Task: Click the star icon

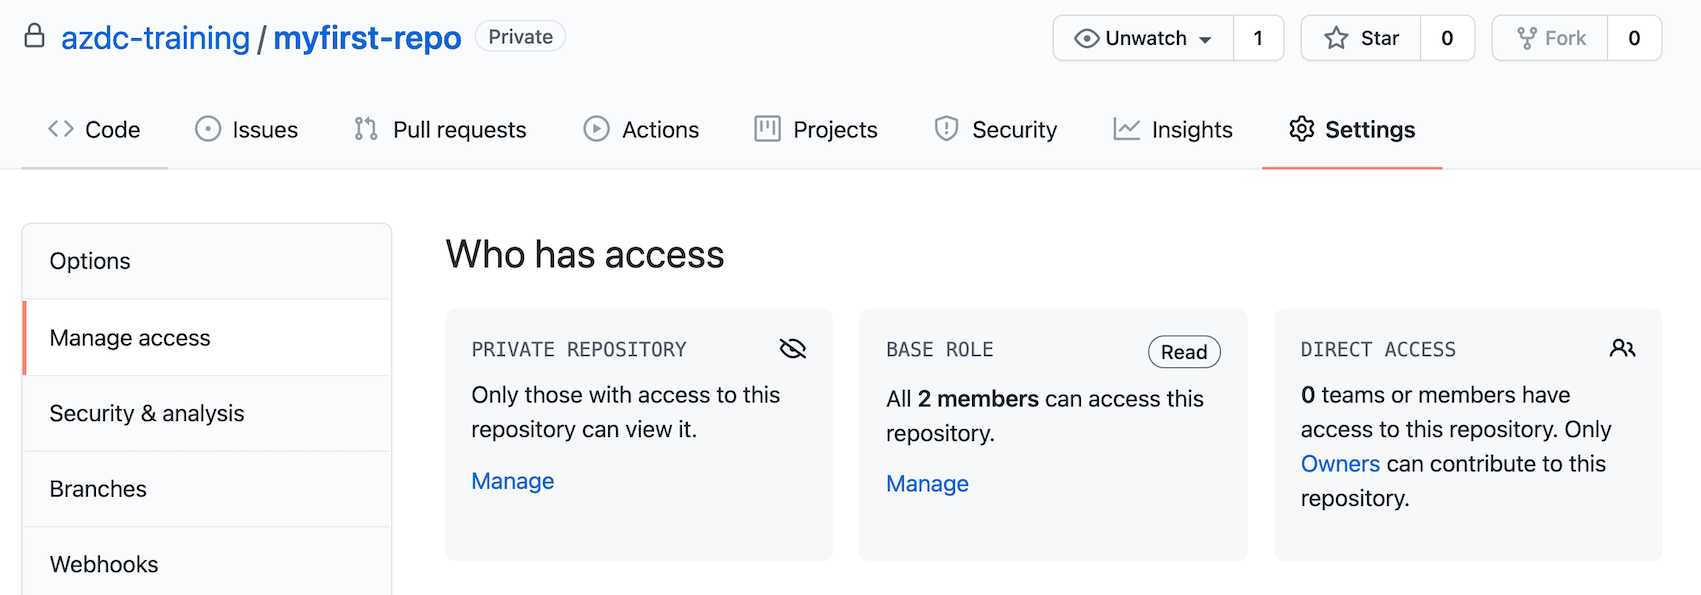Action: point(1336,38)
